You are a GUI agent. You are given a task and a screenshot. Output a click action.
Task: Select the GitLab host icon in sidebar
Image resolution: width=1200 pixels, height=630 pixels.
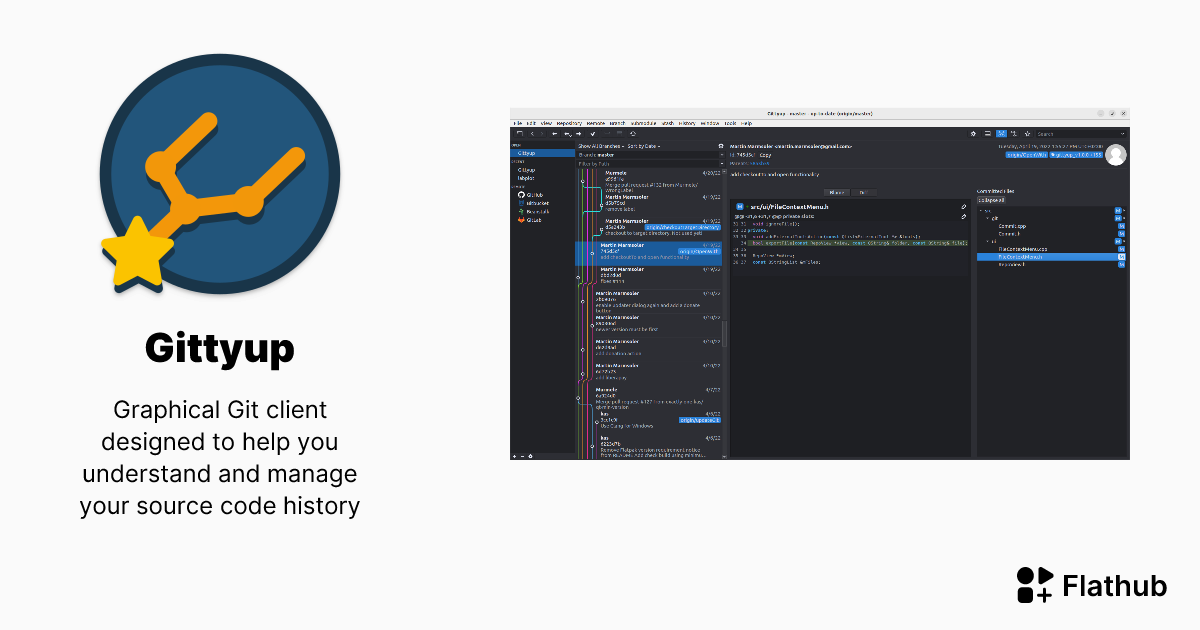[521, 220]
